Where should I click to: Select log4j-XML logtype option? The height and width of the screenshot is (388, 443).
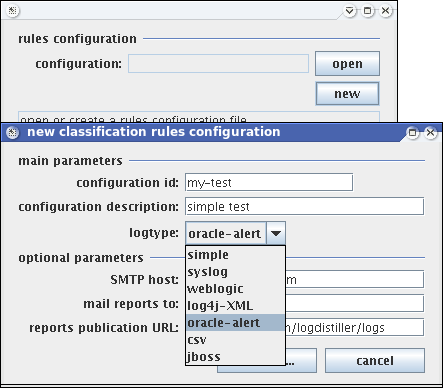point(235,306)
